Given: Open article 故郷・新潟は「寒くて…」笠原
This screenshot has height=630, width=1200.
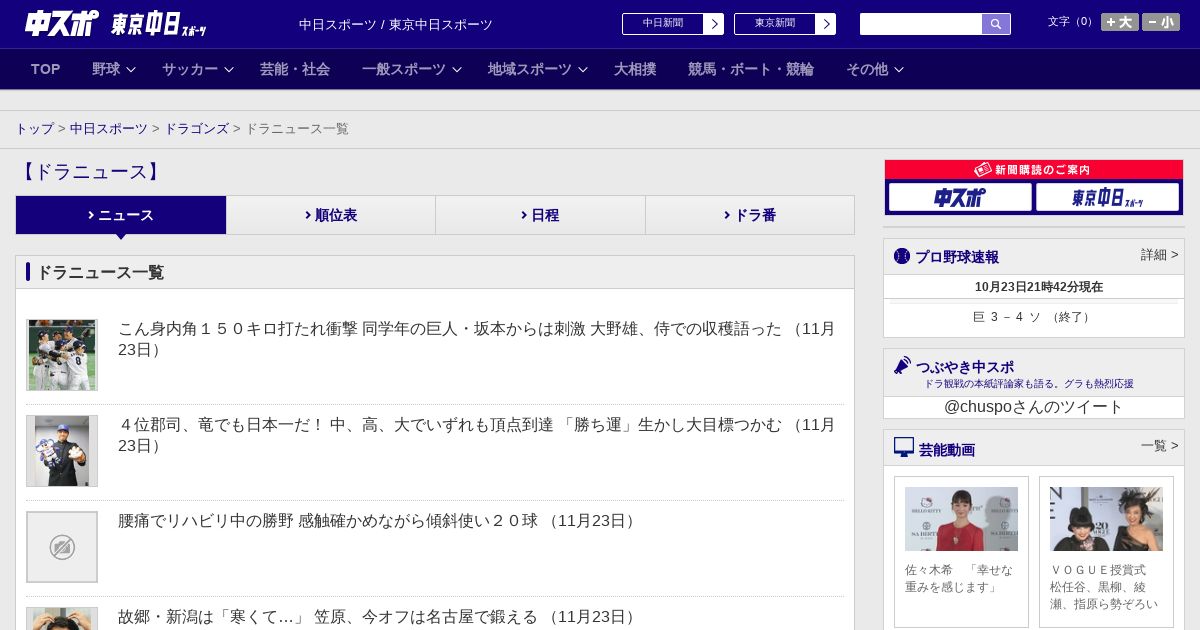Looking at the screenshot, I should (x=379, y=617).
